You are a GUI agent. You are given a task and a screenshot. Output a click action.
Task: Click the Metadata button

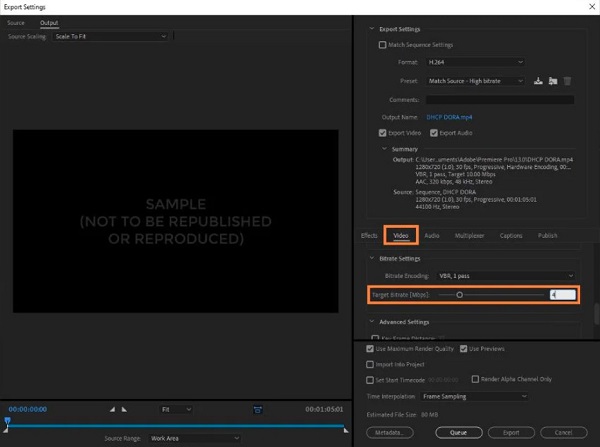coord(390,432)
